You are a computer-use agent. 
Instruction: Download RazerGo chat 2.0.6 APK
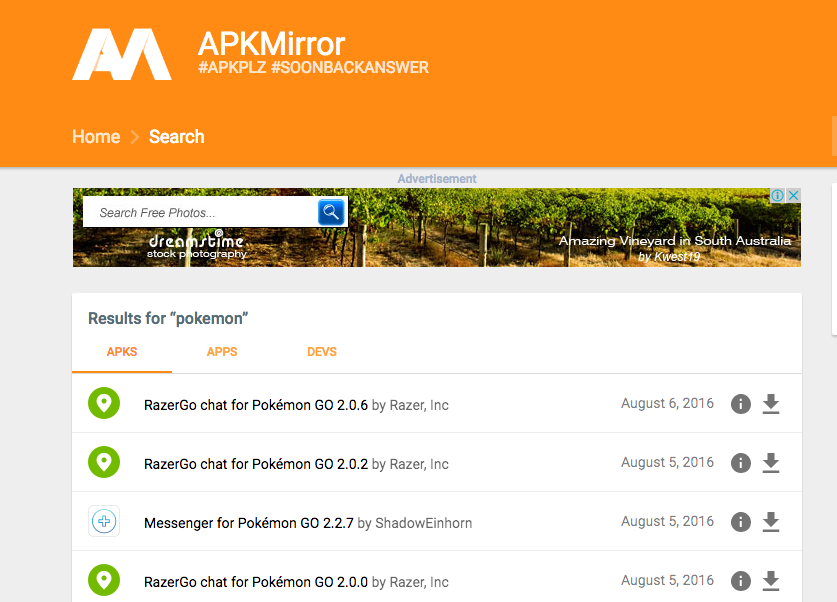coord(770,404)
